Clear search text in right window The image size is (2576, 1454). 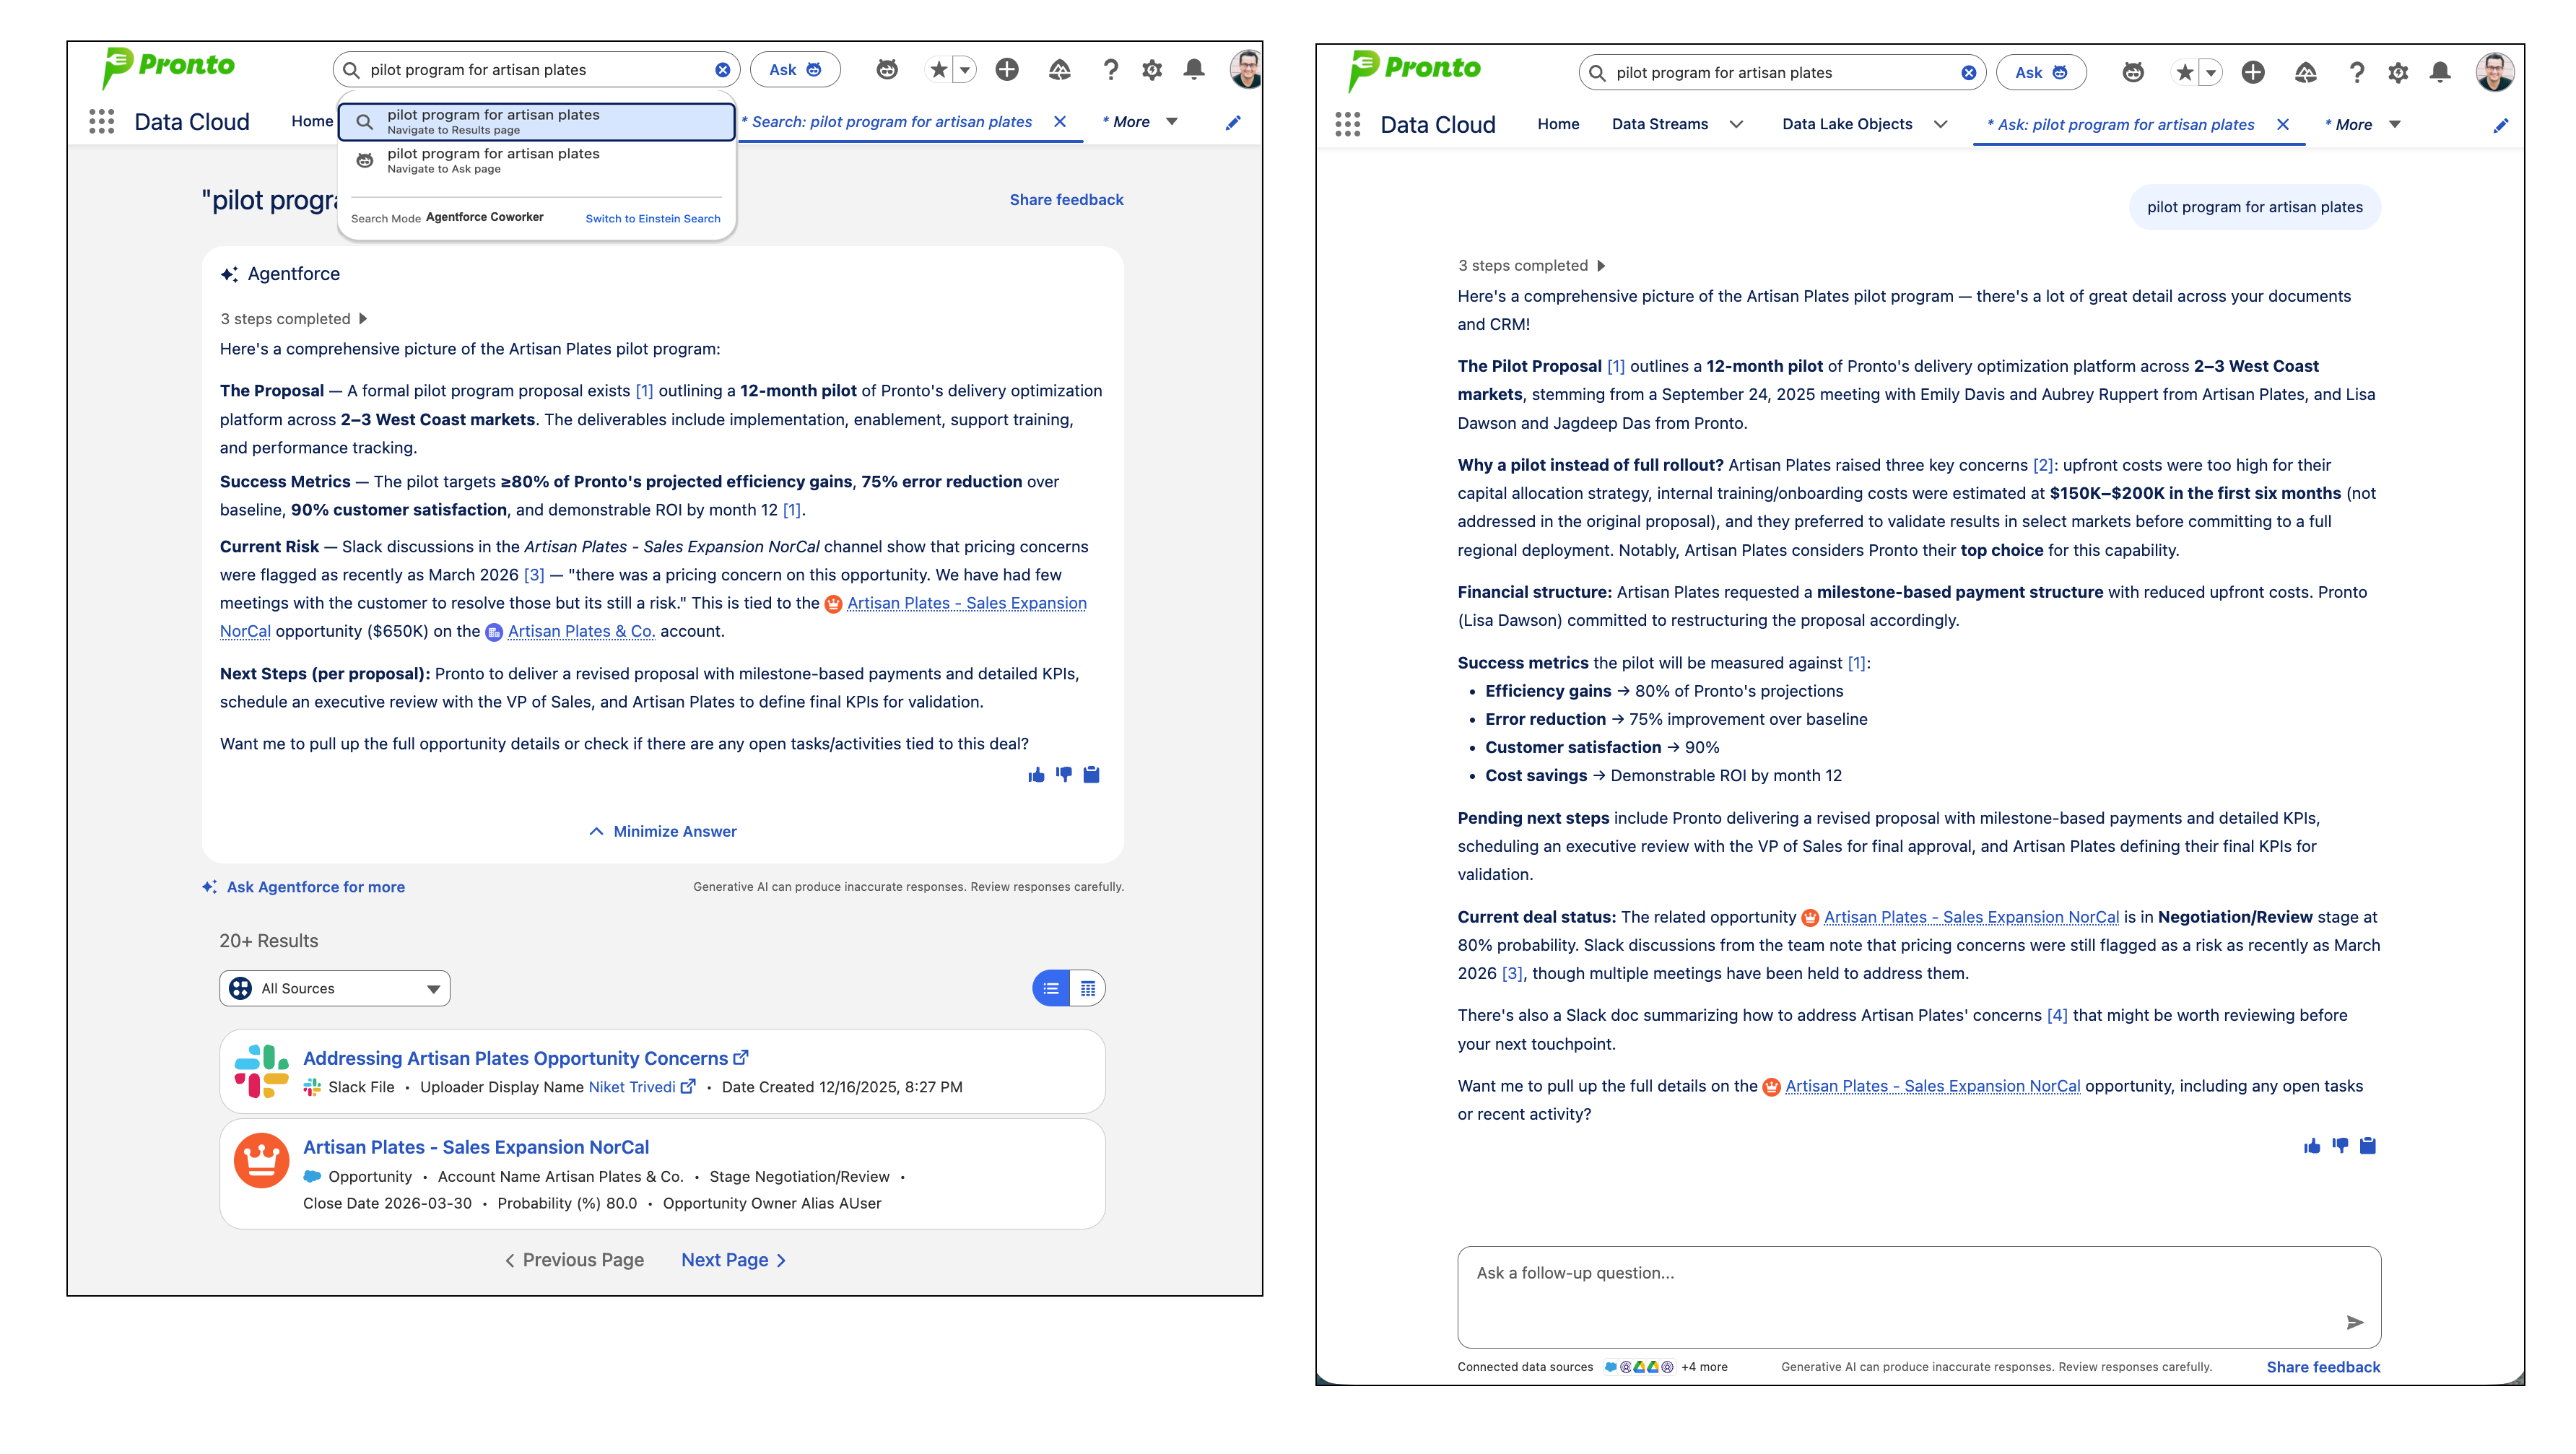[1968, 73]
